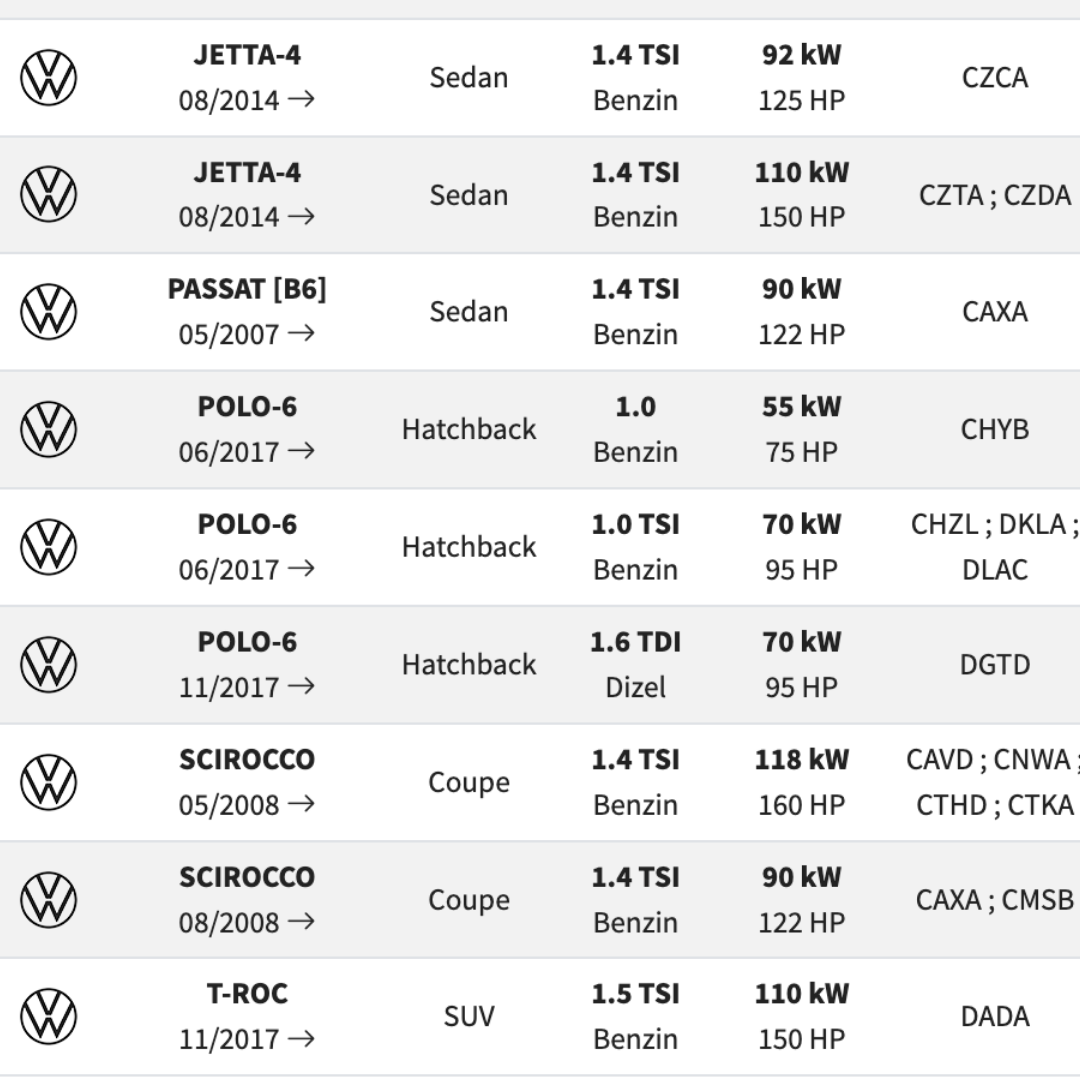Viewport: 1080px width, 1080px height.
Task: Click VW logo in Polo-6 1.0 75 HP row
Action: click(48, 430)
